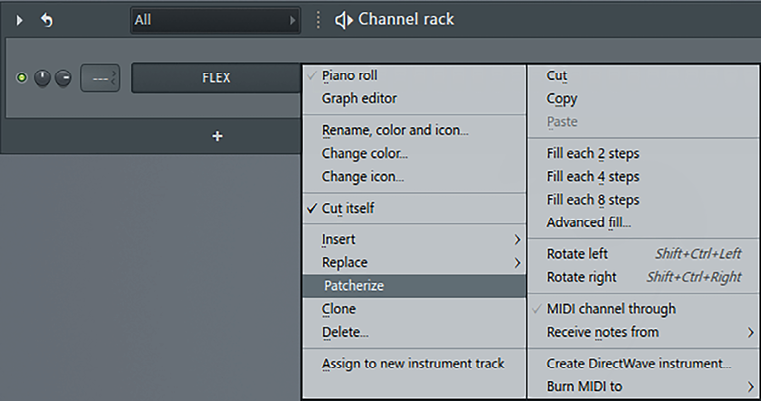Toggle the green mute LED for FLEX
The height and width of the screenshot is (401, 761).
point(21,78)
